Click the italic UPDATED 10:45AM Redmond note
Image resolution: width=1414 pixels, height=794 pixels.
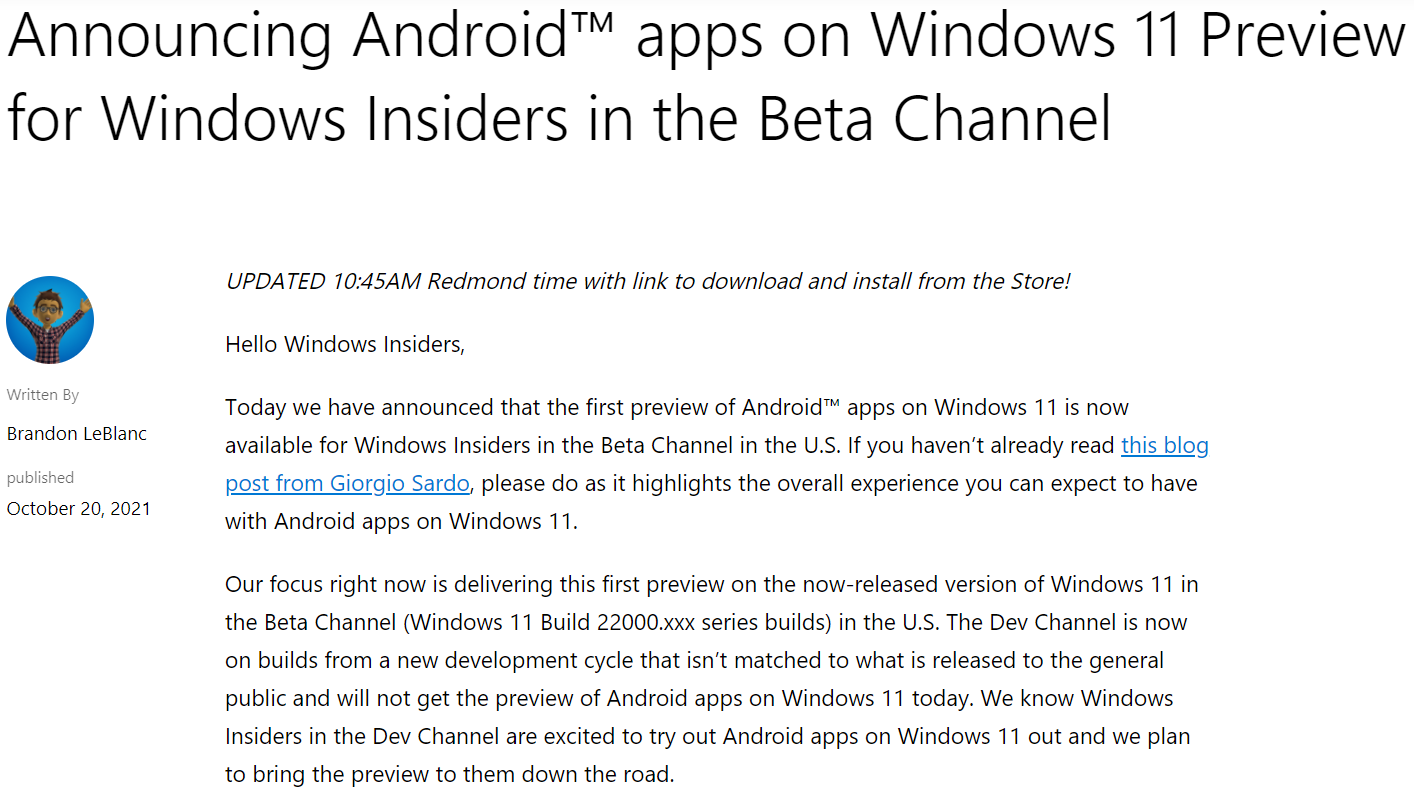coord(648,281)
